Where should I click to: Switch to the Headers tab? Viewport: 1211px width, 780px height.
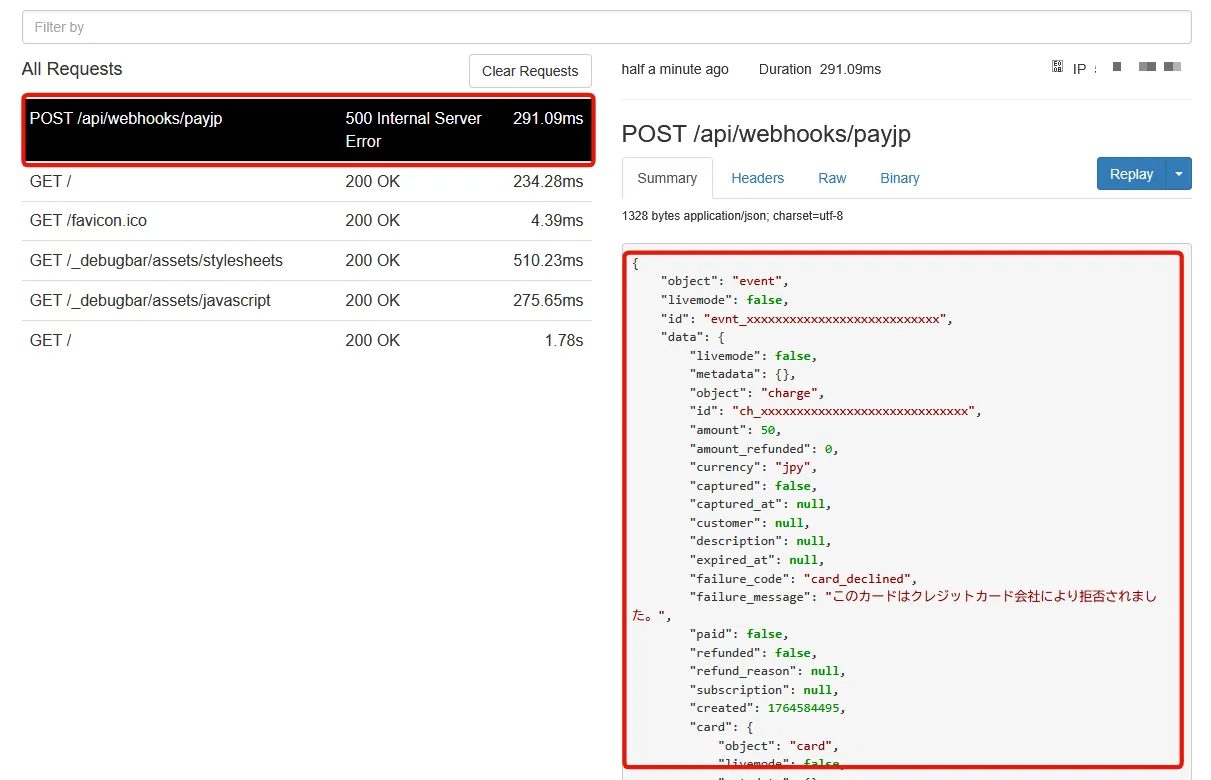click(757, 178)
